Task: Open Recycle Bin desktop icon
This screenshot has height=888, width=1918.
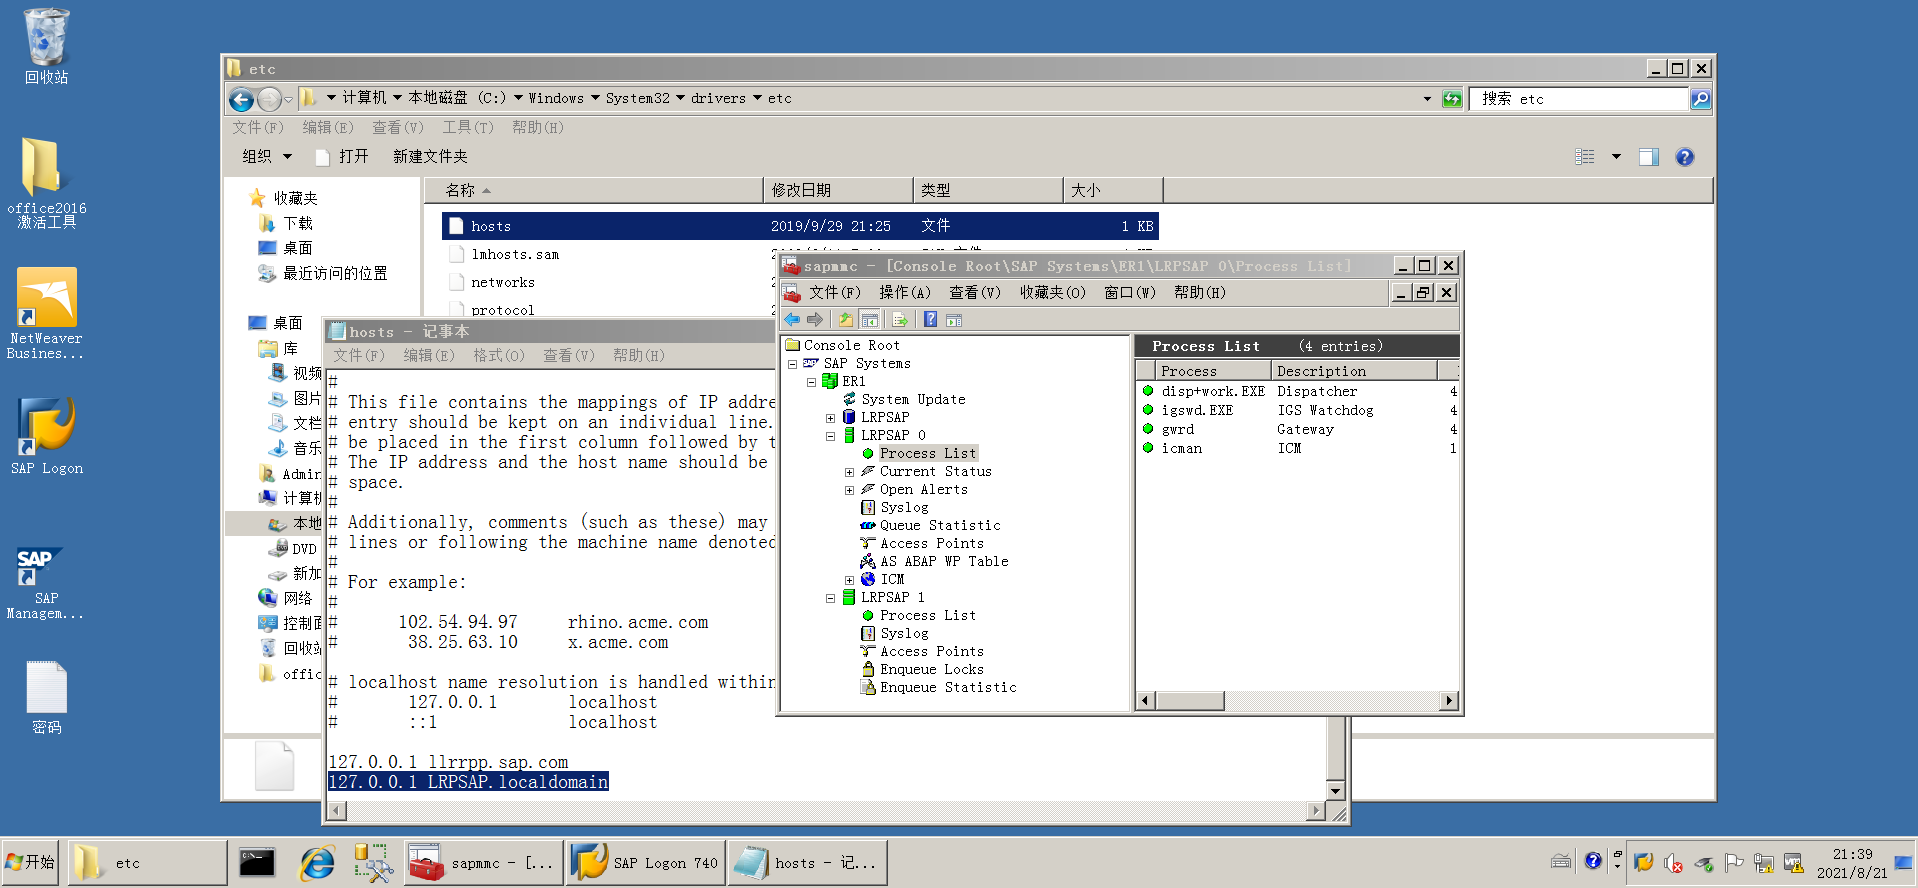Action: point(46,46)
